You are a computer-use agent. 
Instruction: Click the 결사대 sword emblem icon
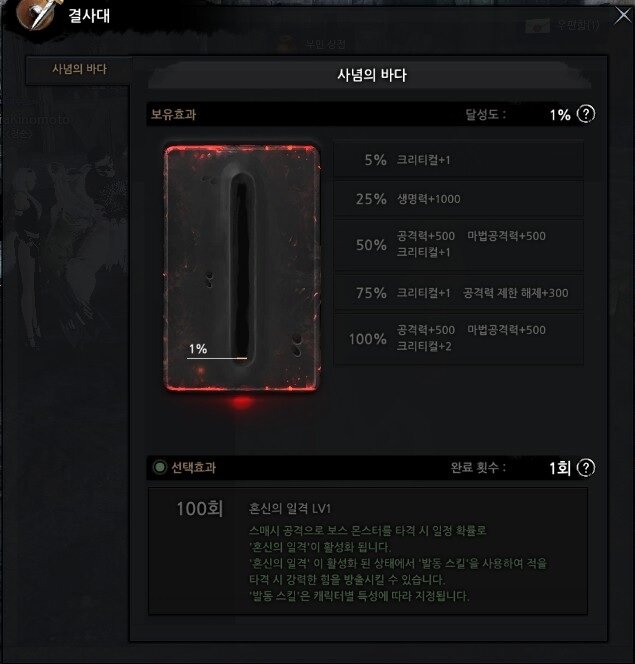click(x=36, y=14)
